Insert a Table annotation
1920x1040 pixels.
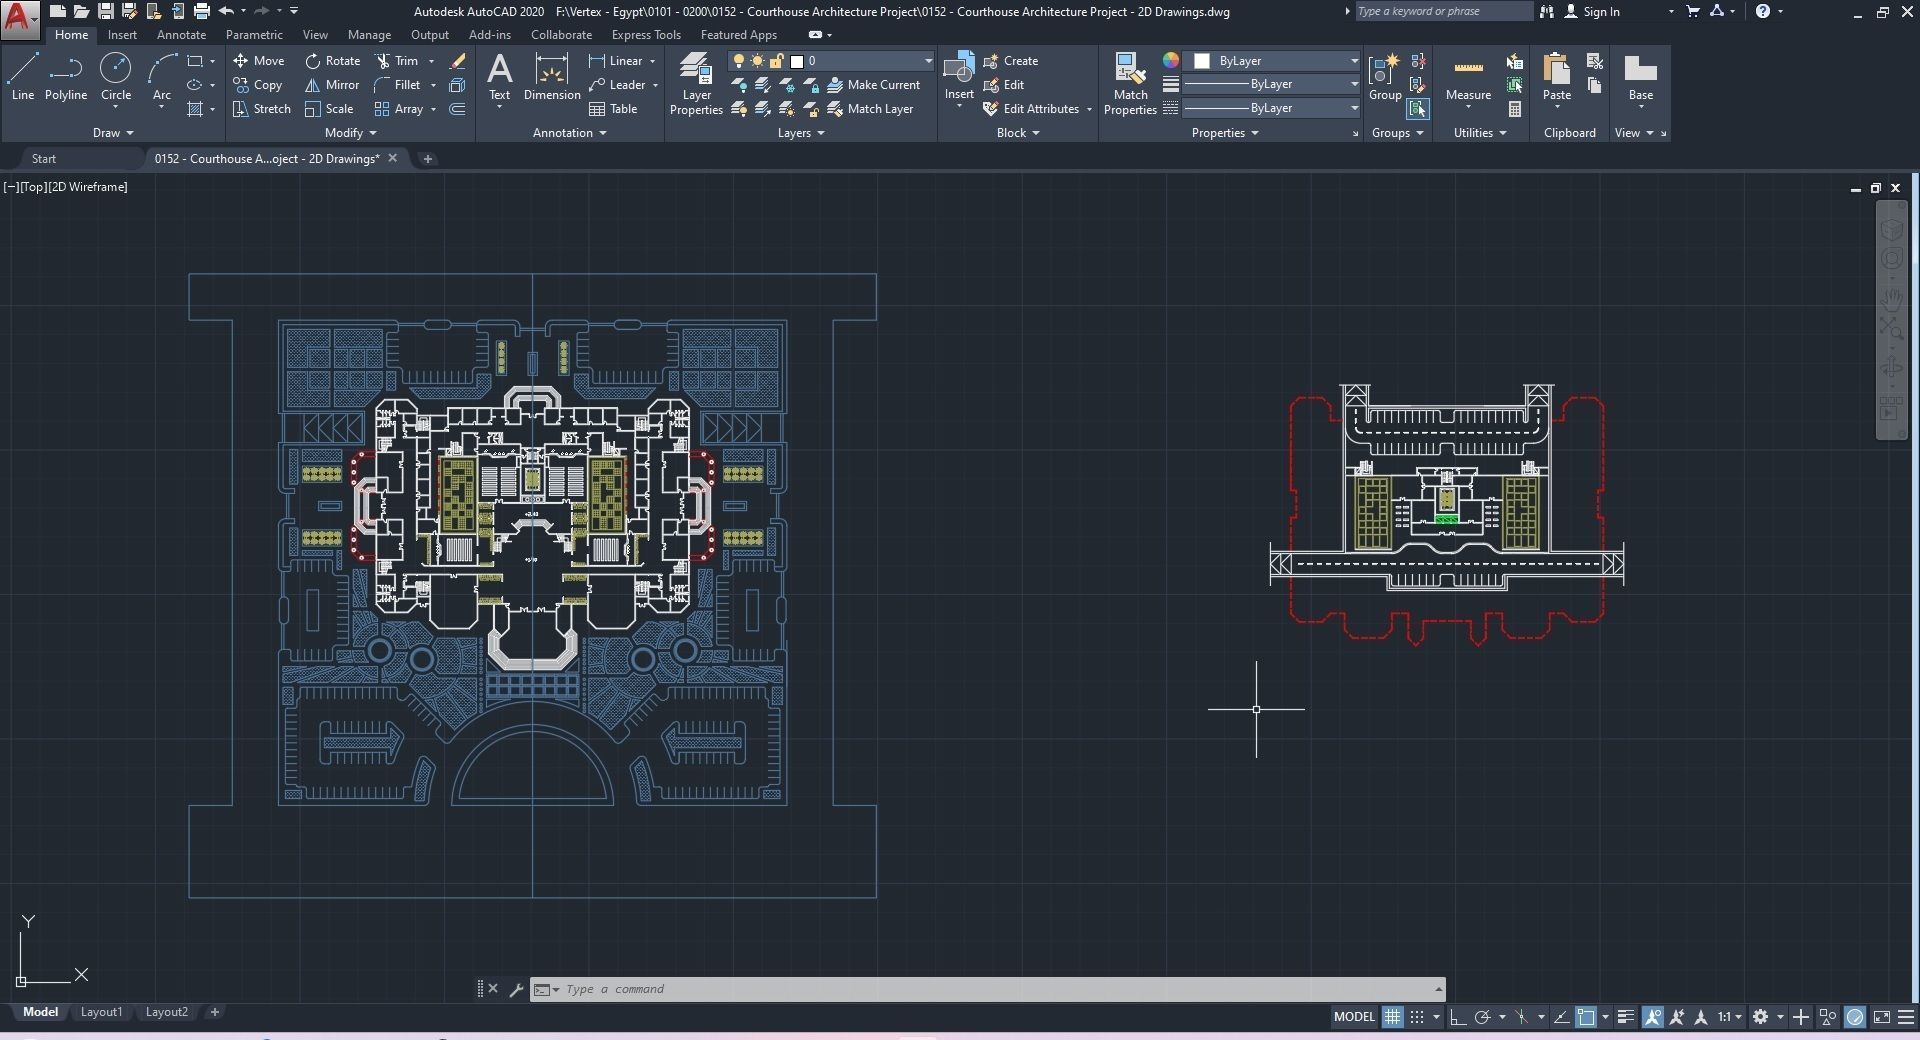[x=613, y=109]
